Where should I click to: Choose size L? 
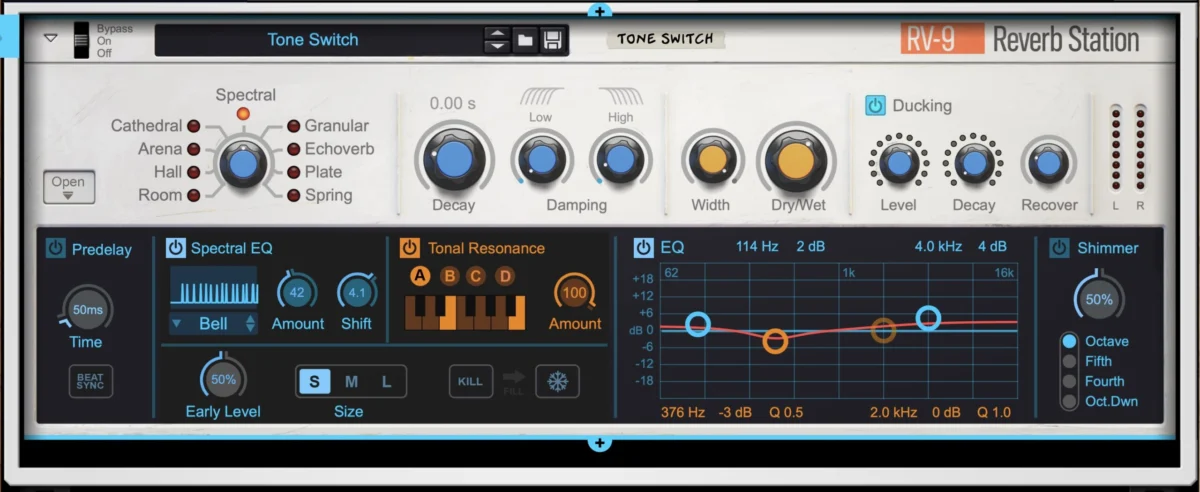tap(387, 381)
